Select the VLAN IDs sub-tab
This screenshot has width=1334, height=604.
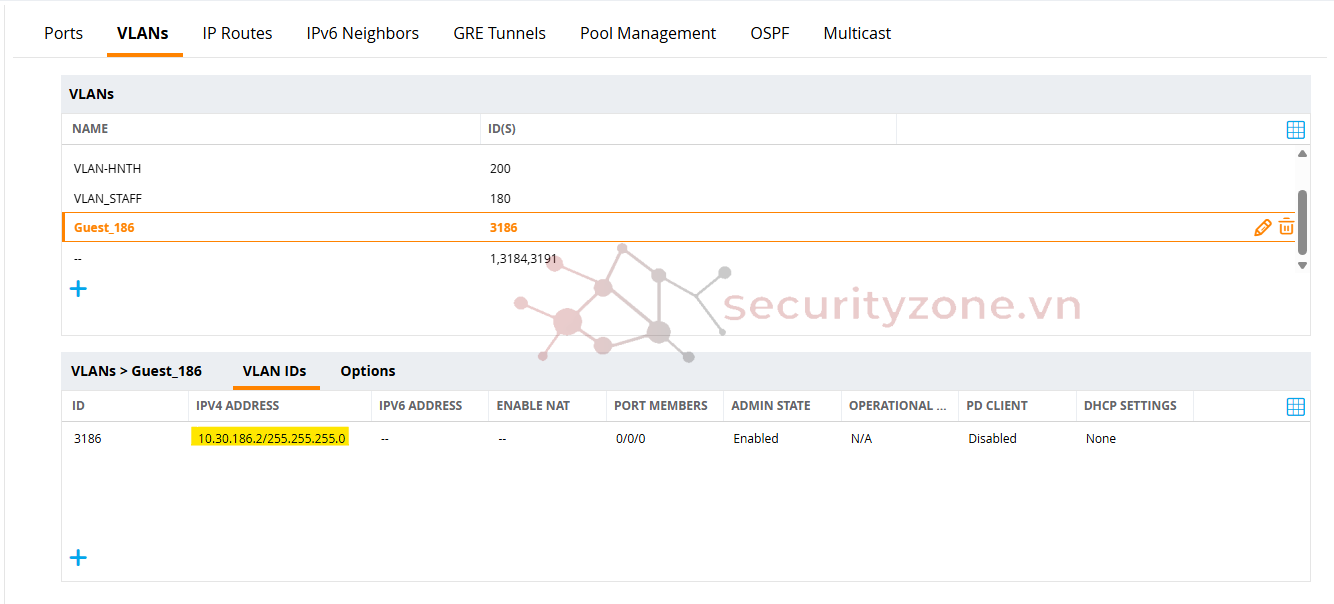pos(276,370)
